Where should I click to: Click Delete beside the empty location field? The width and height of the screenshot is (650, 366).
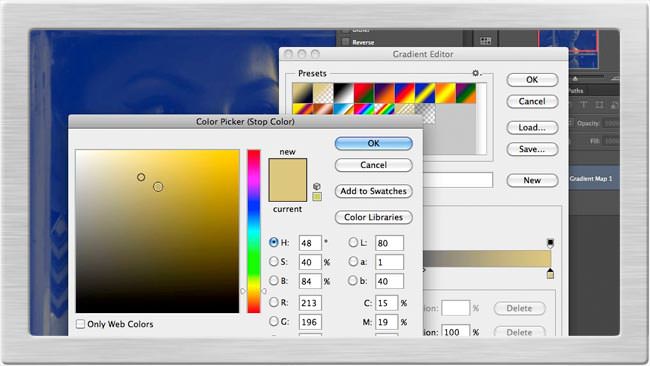click(x=519, y=308)
